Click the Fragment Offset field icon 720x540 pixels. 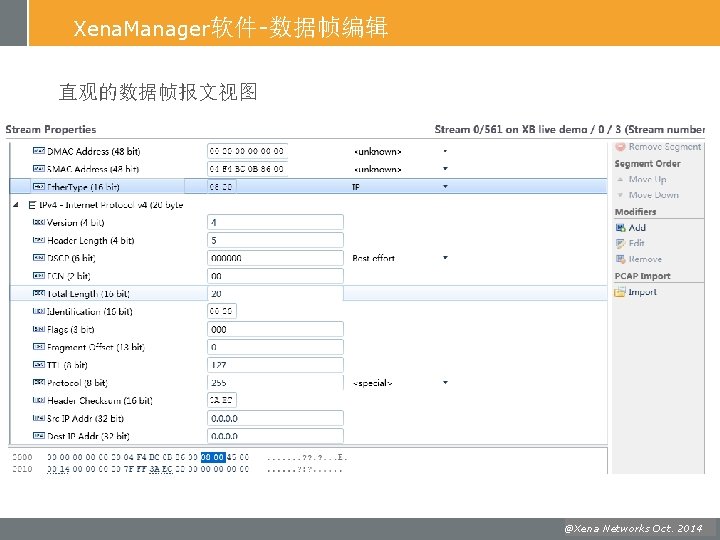click(x=39, y=347)
